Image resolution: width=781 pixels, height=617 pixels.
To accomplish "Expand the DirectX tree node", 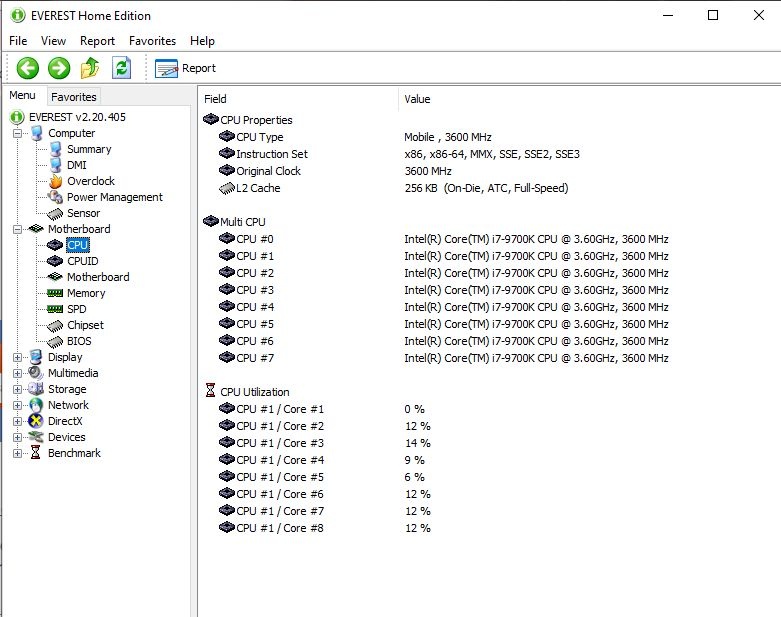I will pyautogui.click(x=17, y=421).
